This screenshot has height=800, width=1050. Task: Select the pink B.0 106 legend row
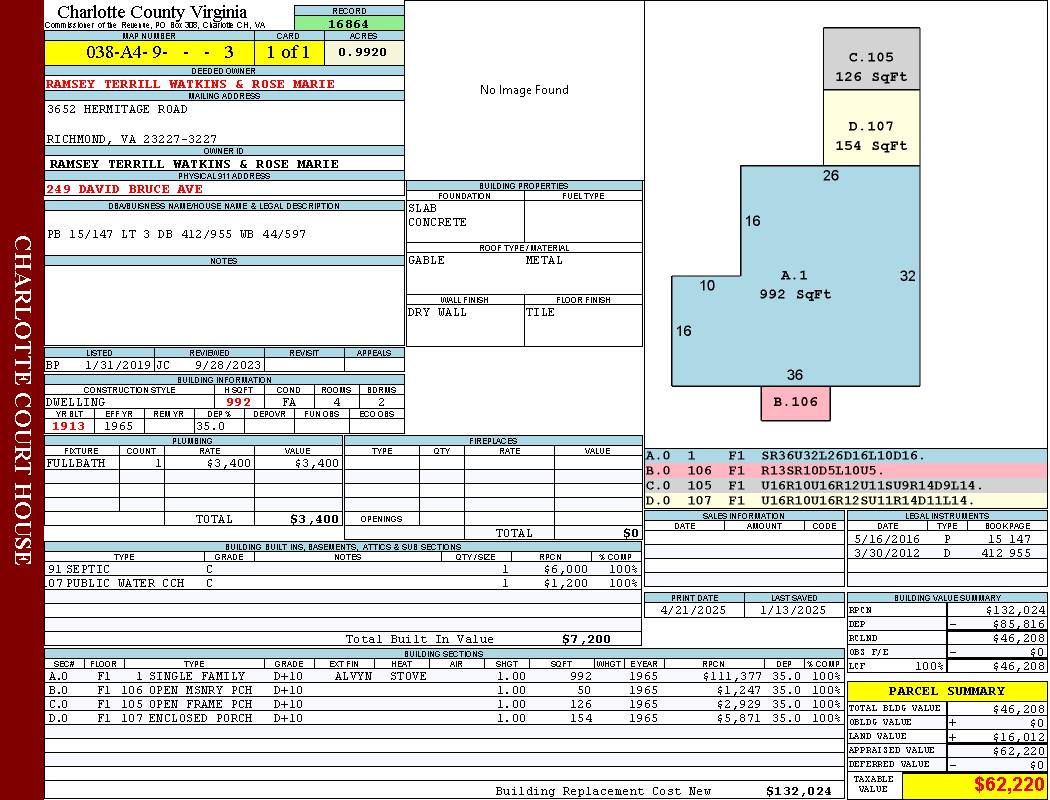(846, 471)
